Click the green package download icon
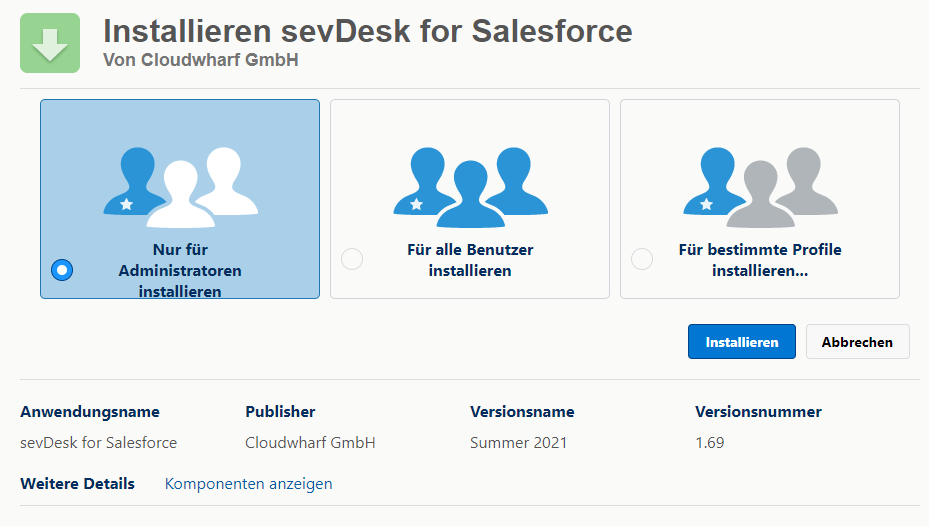 click(50, 43)
